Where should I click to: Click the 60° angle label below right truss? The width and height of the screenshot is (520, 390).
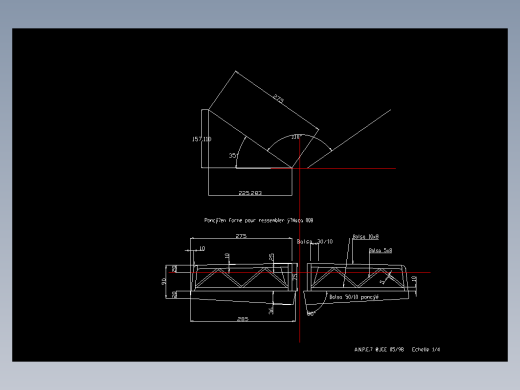[310, 314]
